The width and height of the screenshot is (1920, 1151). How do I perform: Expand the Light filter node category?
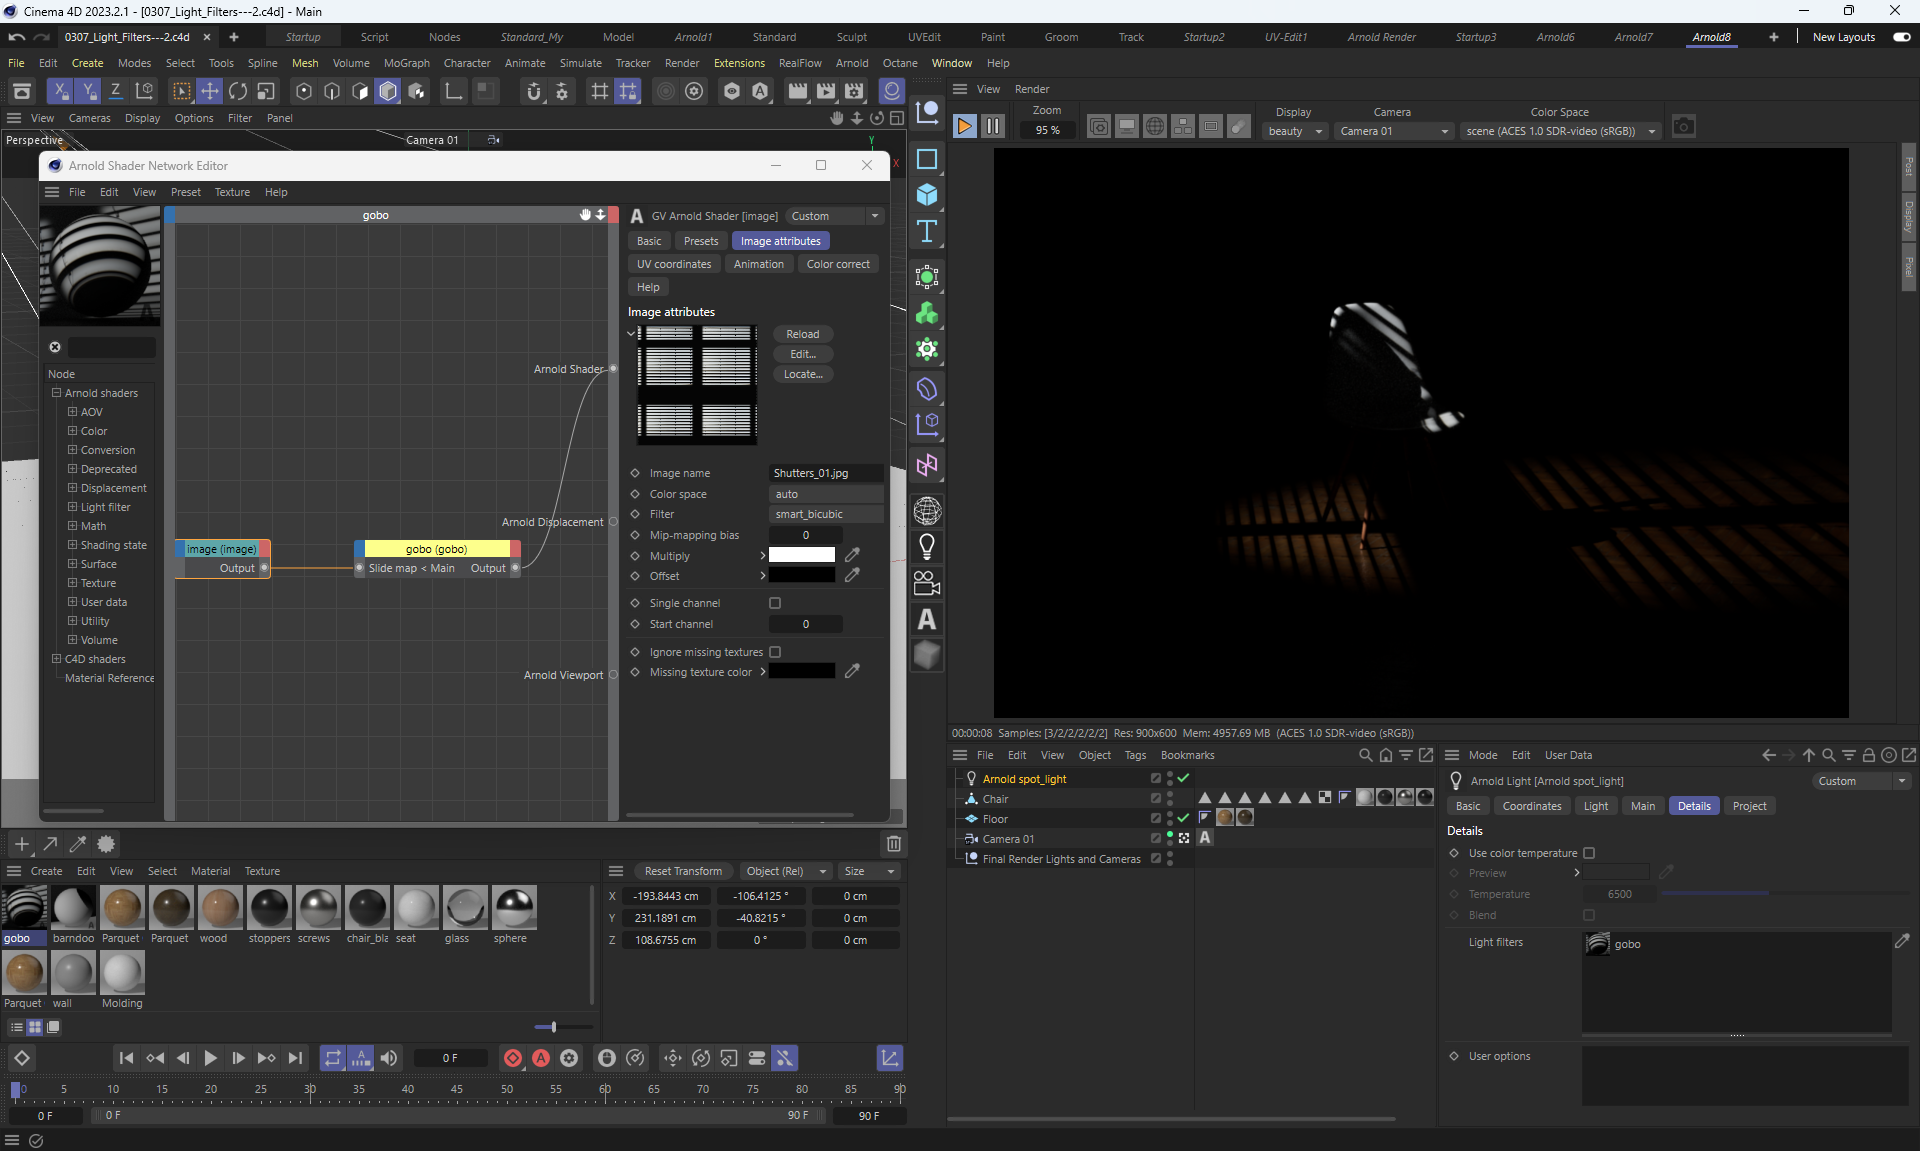click(72, 507)
